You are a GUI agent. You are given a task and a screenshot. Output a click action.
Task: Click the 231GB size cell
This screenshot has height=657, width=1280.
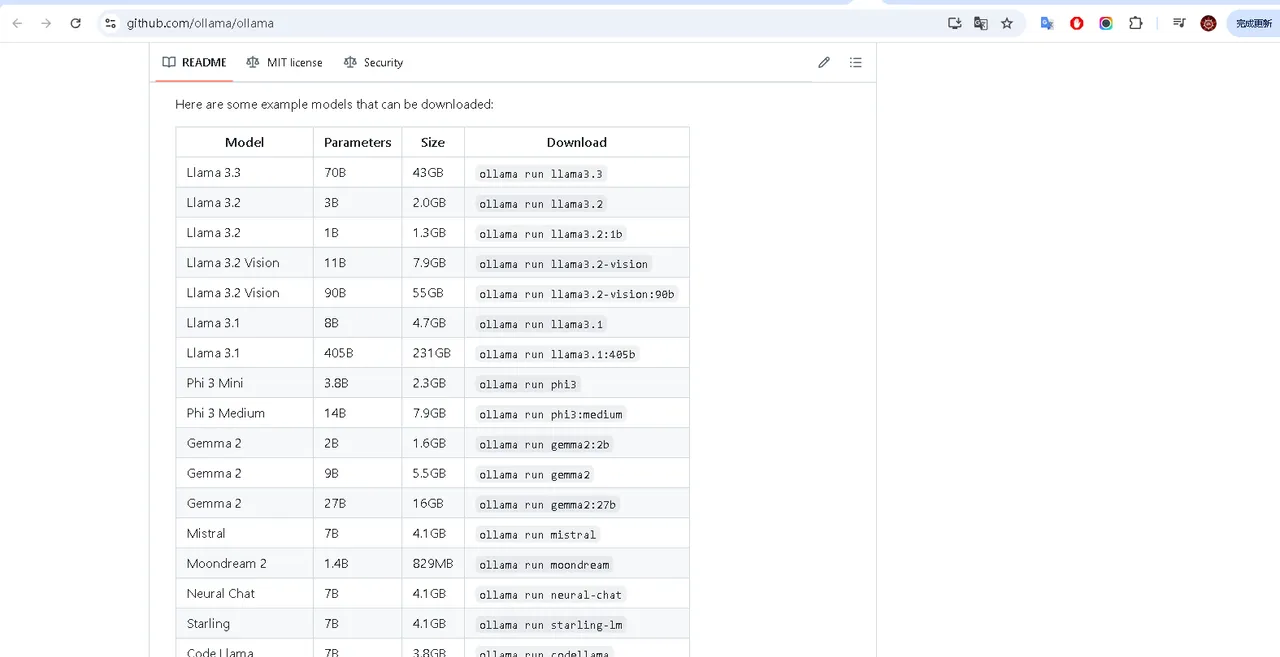pyautogui.click(x=433, y=353)
